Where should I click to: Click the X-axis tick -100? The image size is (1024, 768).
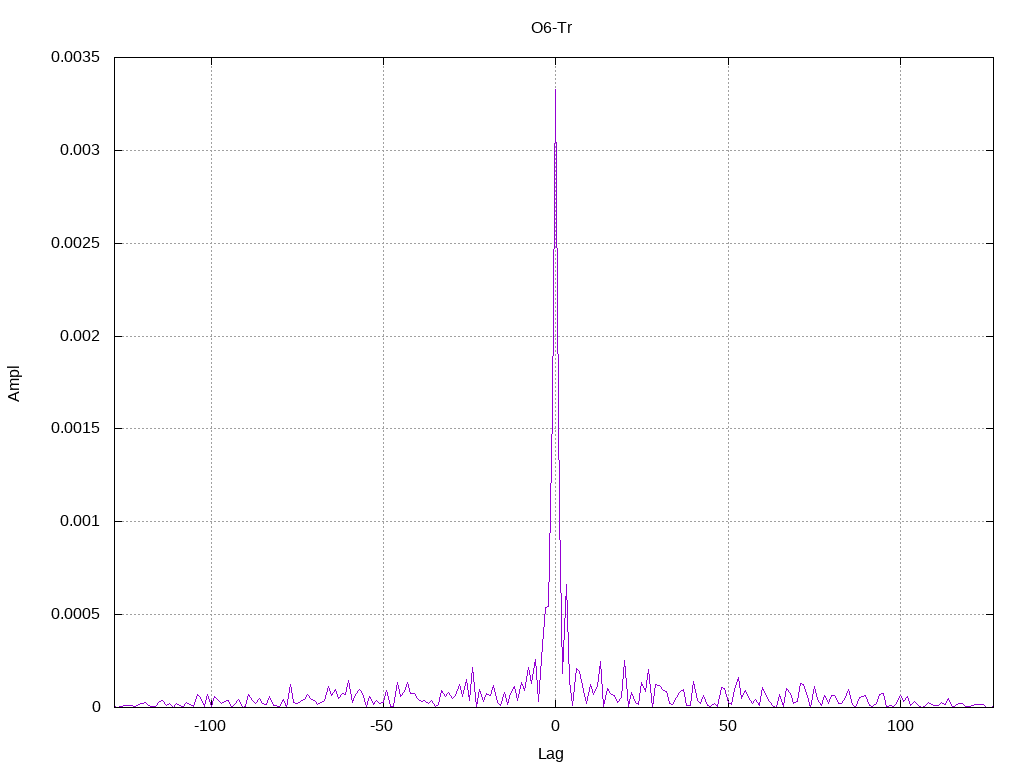click(x=210, y=726)
